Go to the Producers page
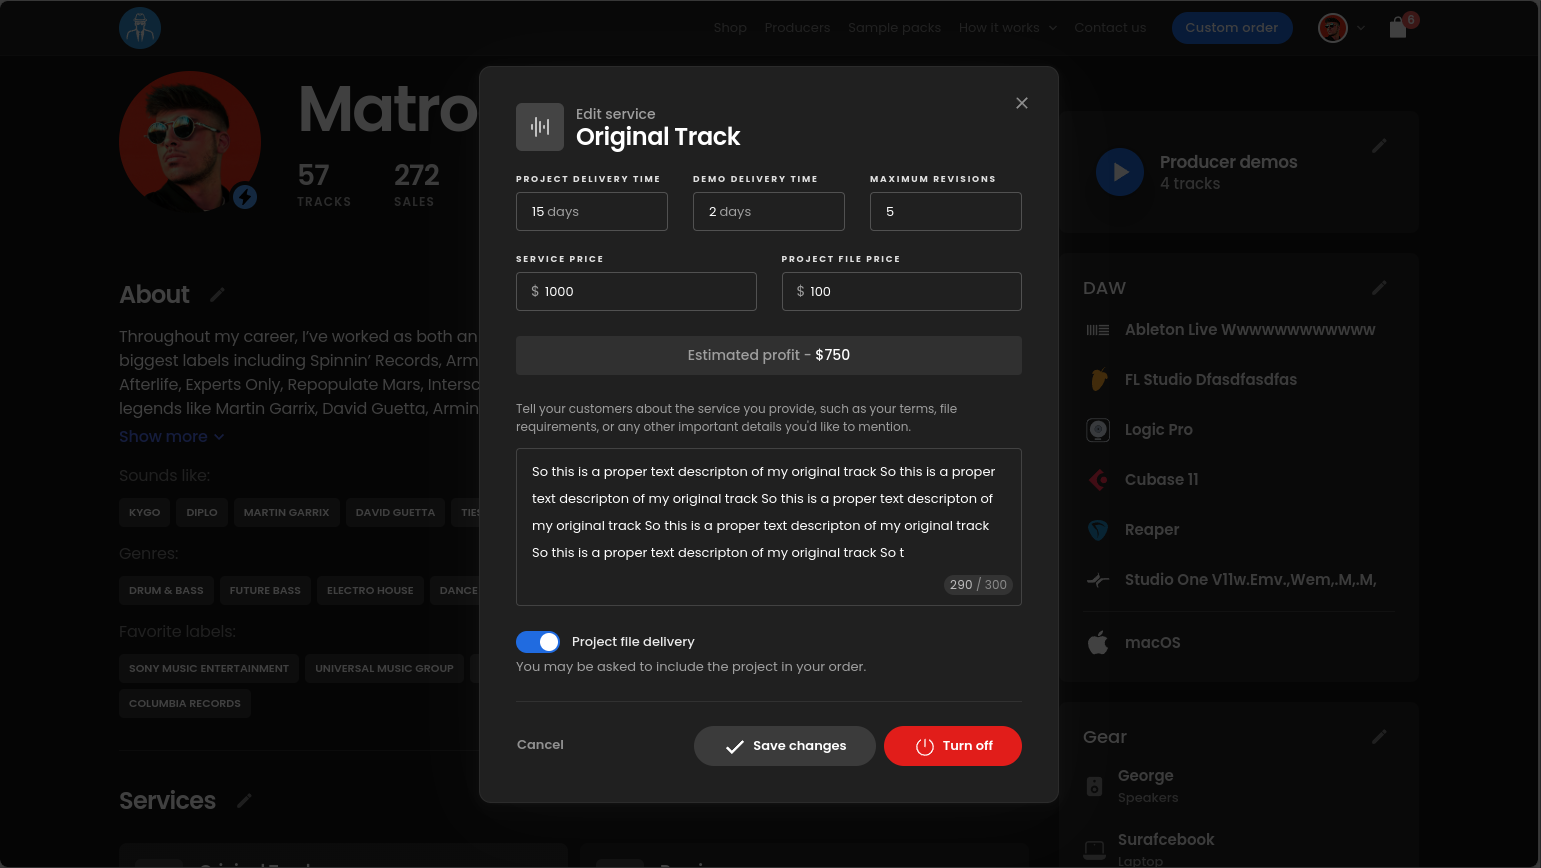1541x868 pixels. pos(797,28)
